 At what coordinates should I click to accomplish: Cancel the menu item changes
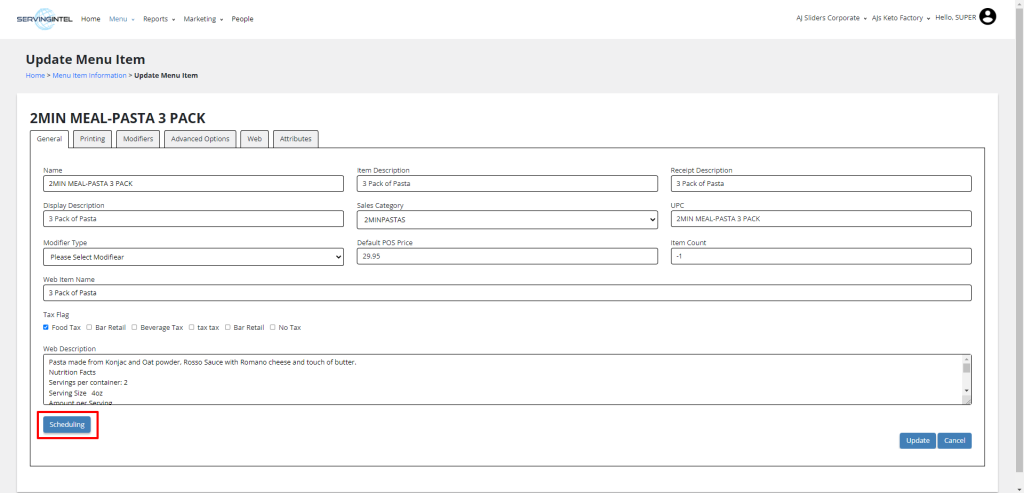[954, 440]
